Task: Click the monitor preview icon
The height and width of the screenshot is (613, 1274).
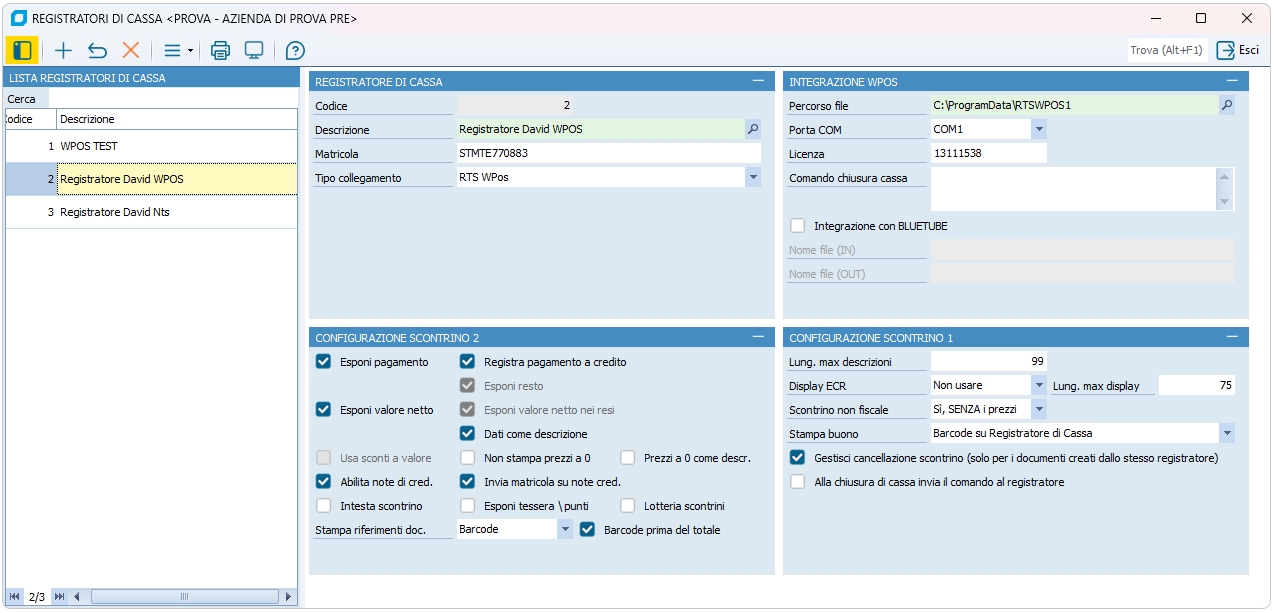Action: [x=254, y=50]
